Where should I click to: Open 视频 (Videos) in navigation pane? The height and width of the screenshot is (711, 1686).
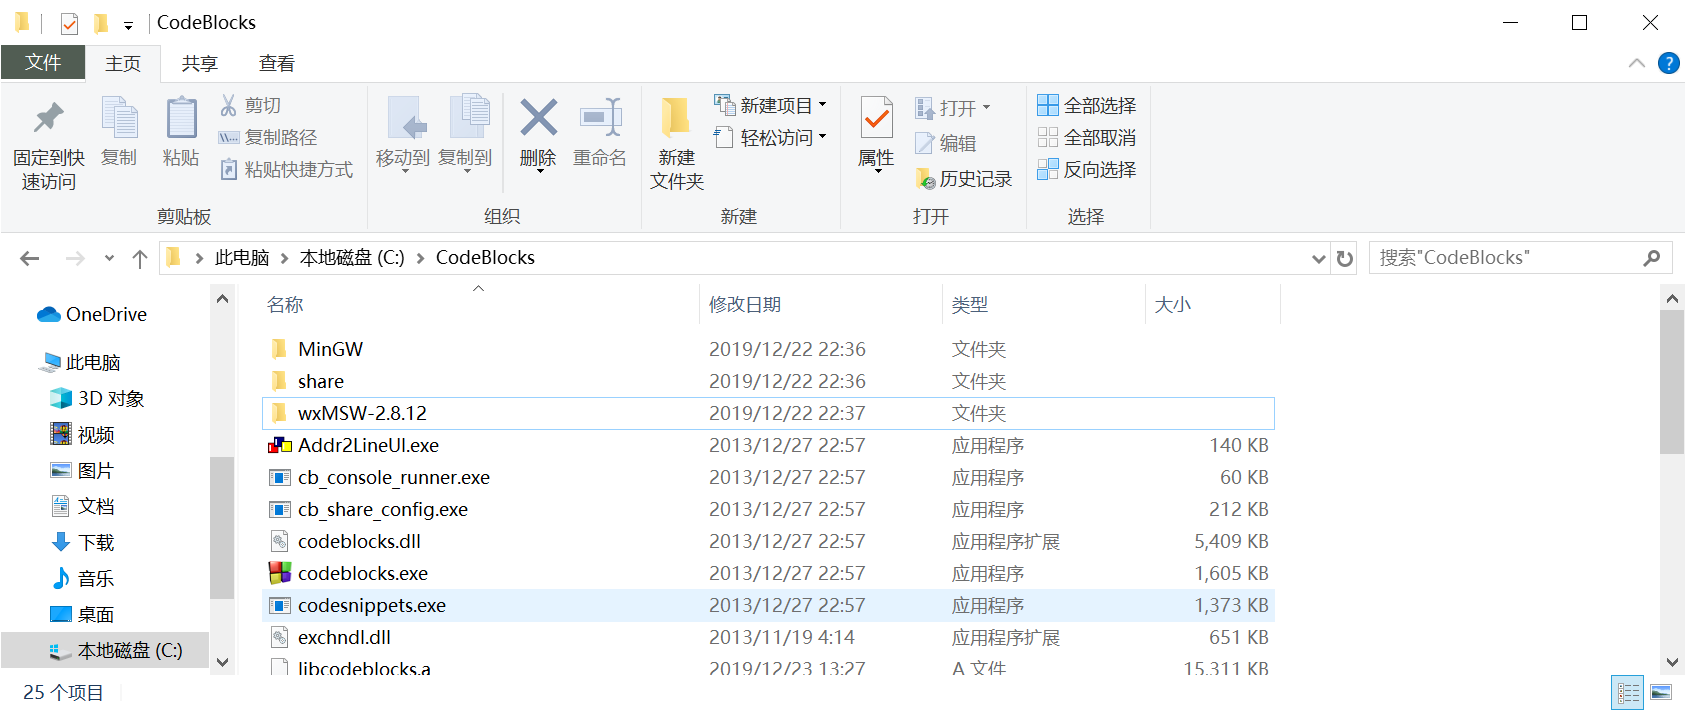pyautogui.click(x=82, y=434)
